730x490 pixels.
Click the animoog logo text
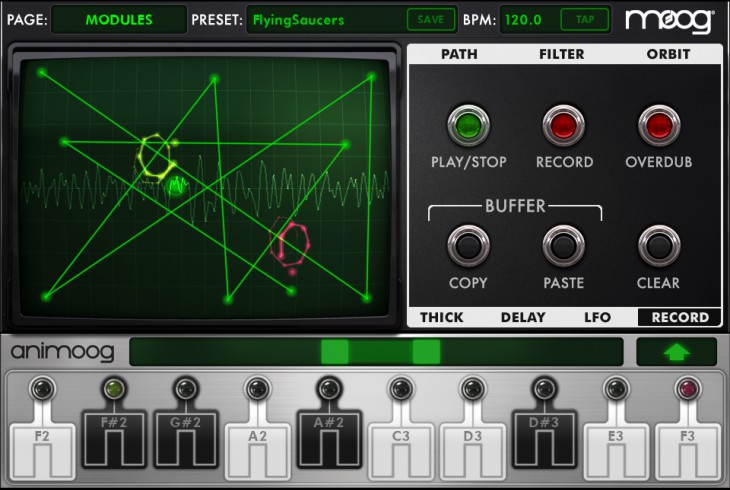[62, 352]
